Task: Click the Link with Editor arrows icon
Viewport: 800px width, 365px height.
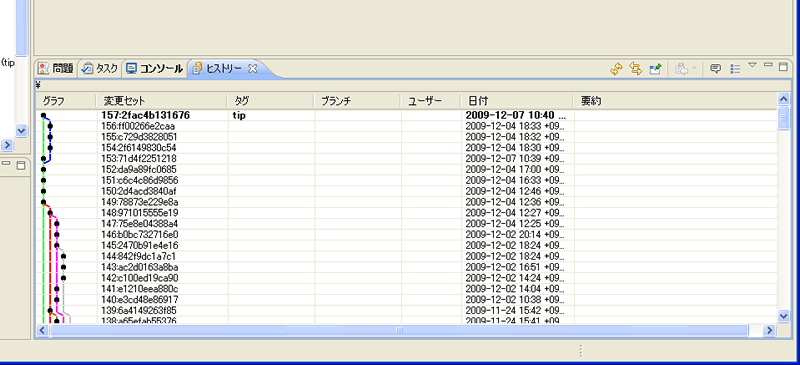Action: tap(635, 69)
